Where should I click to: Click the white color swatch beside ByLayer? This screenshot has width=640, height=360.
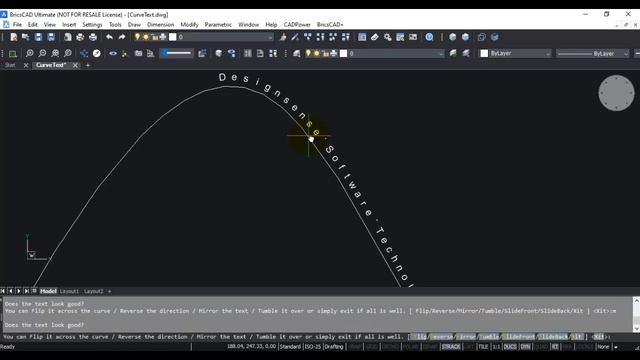[484, 53]
